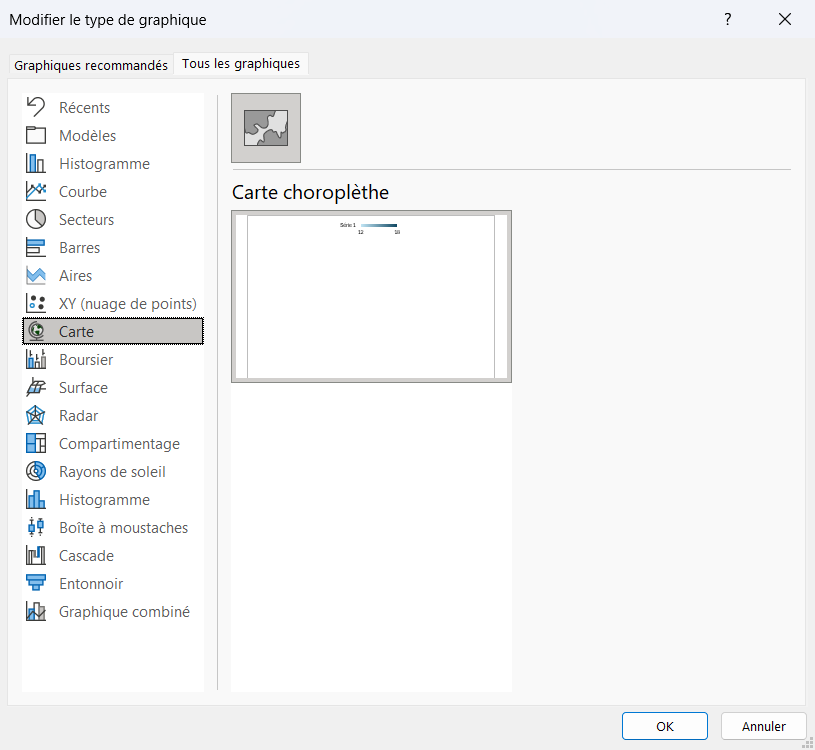This screenshot has height=750, width=815.
Task: Click the Surface category text
Action: (83, 388)
